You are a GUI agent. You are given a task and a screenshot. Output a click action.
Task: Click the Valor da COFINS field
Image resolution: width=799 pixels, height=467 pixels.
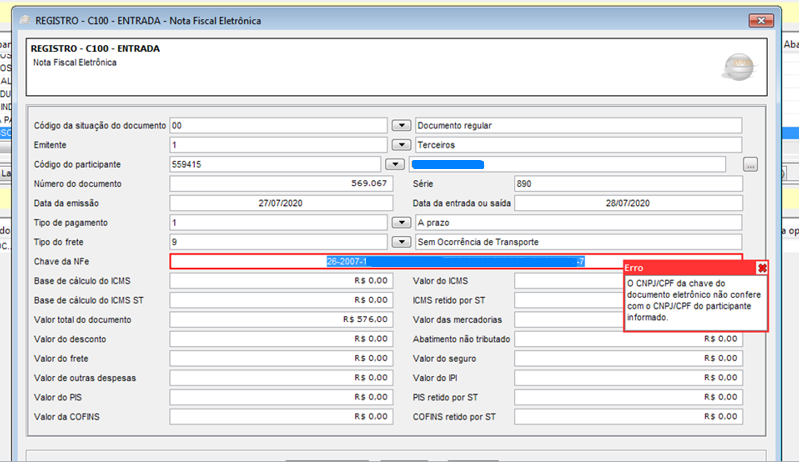281,416
